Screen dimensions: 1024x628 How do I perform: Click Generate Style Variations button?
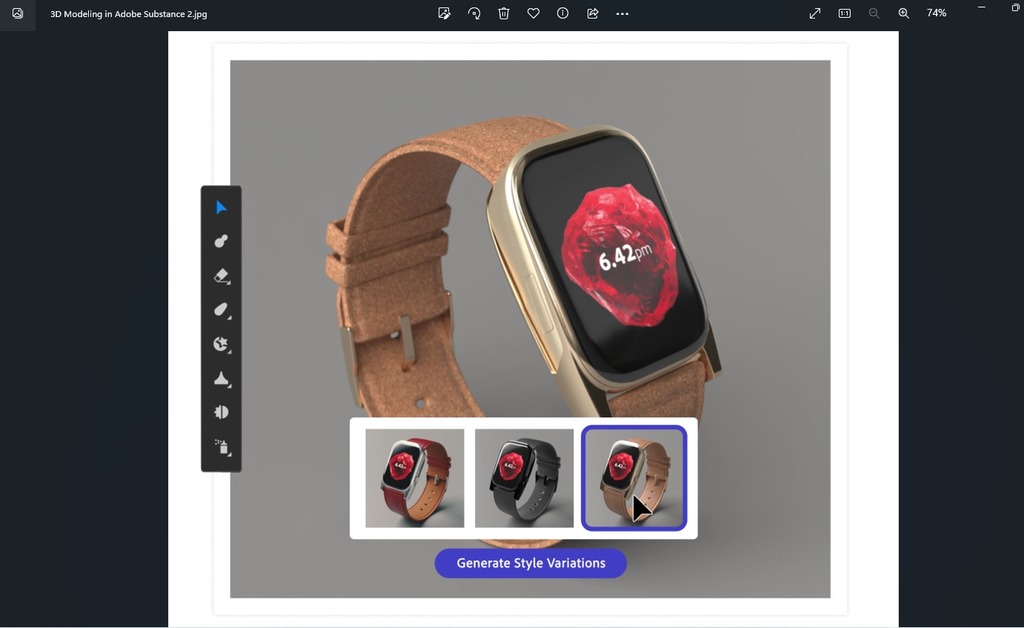coord(530,563)
